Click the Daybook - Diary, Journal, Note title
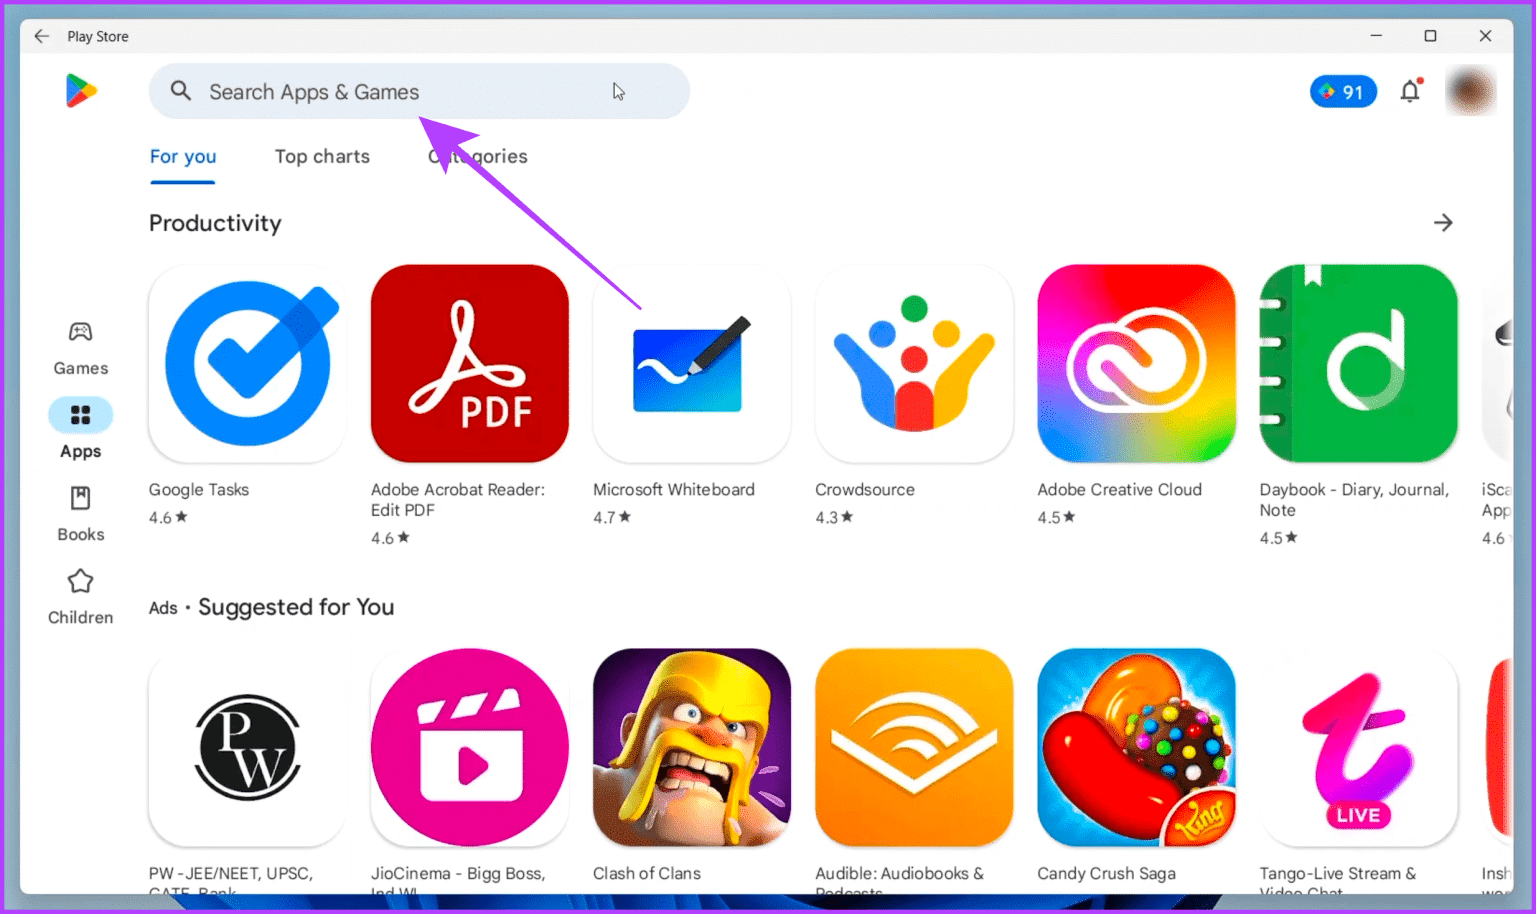 coord(1354,500)
